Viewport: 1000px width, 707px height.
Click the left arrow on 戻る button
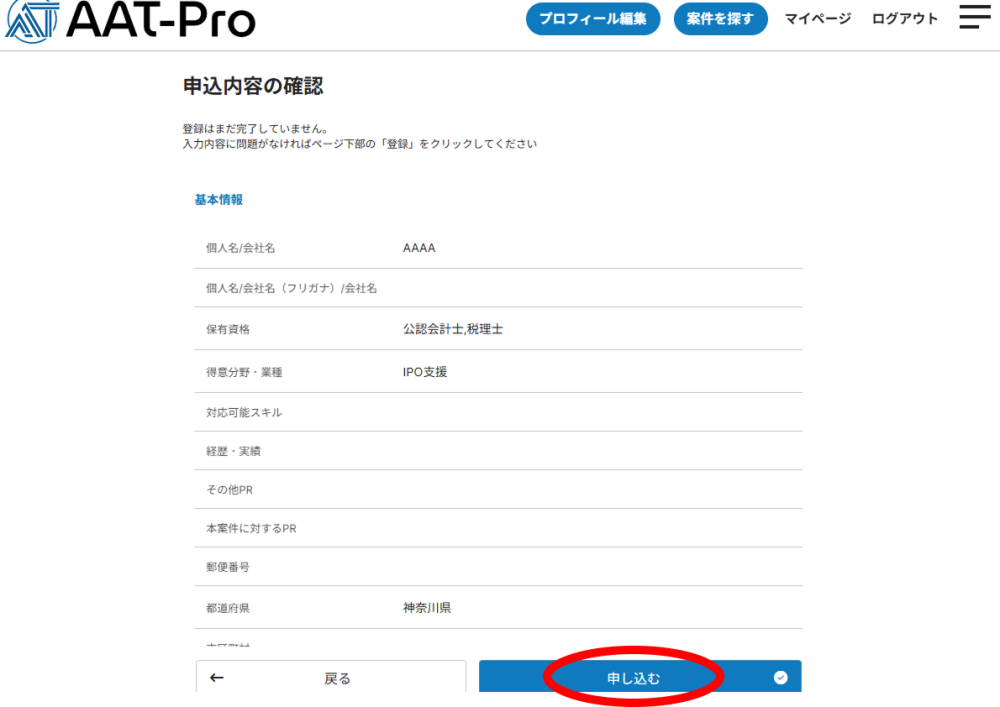pyautogui.click(x=217, y=678)
